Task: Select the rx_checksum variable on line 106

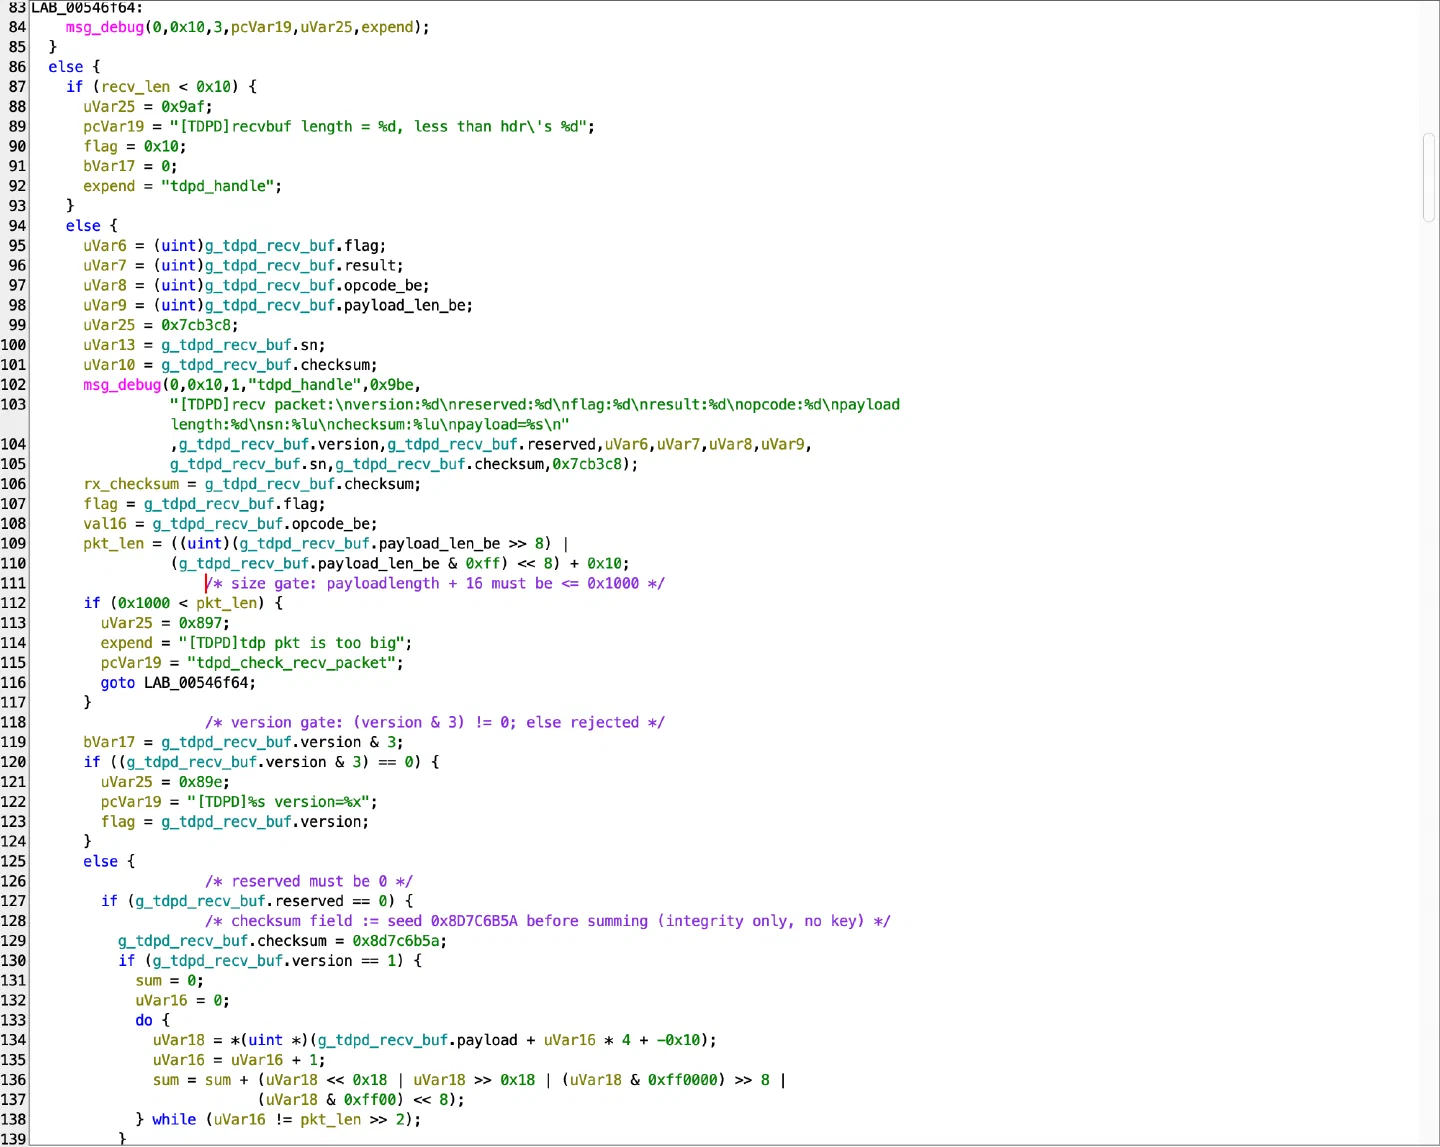Action: point(131,484)
